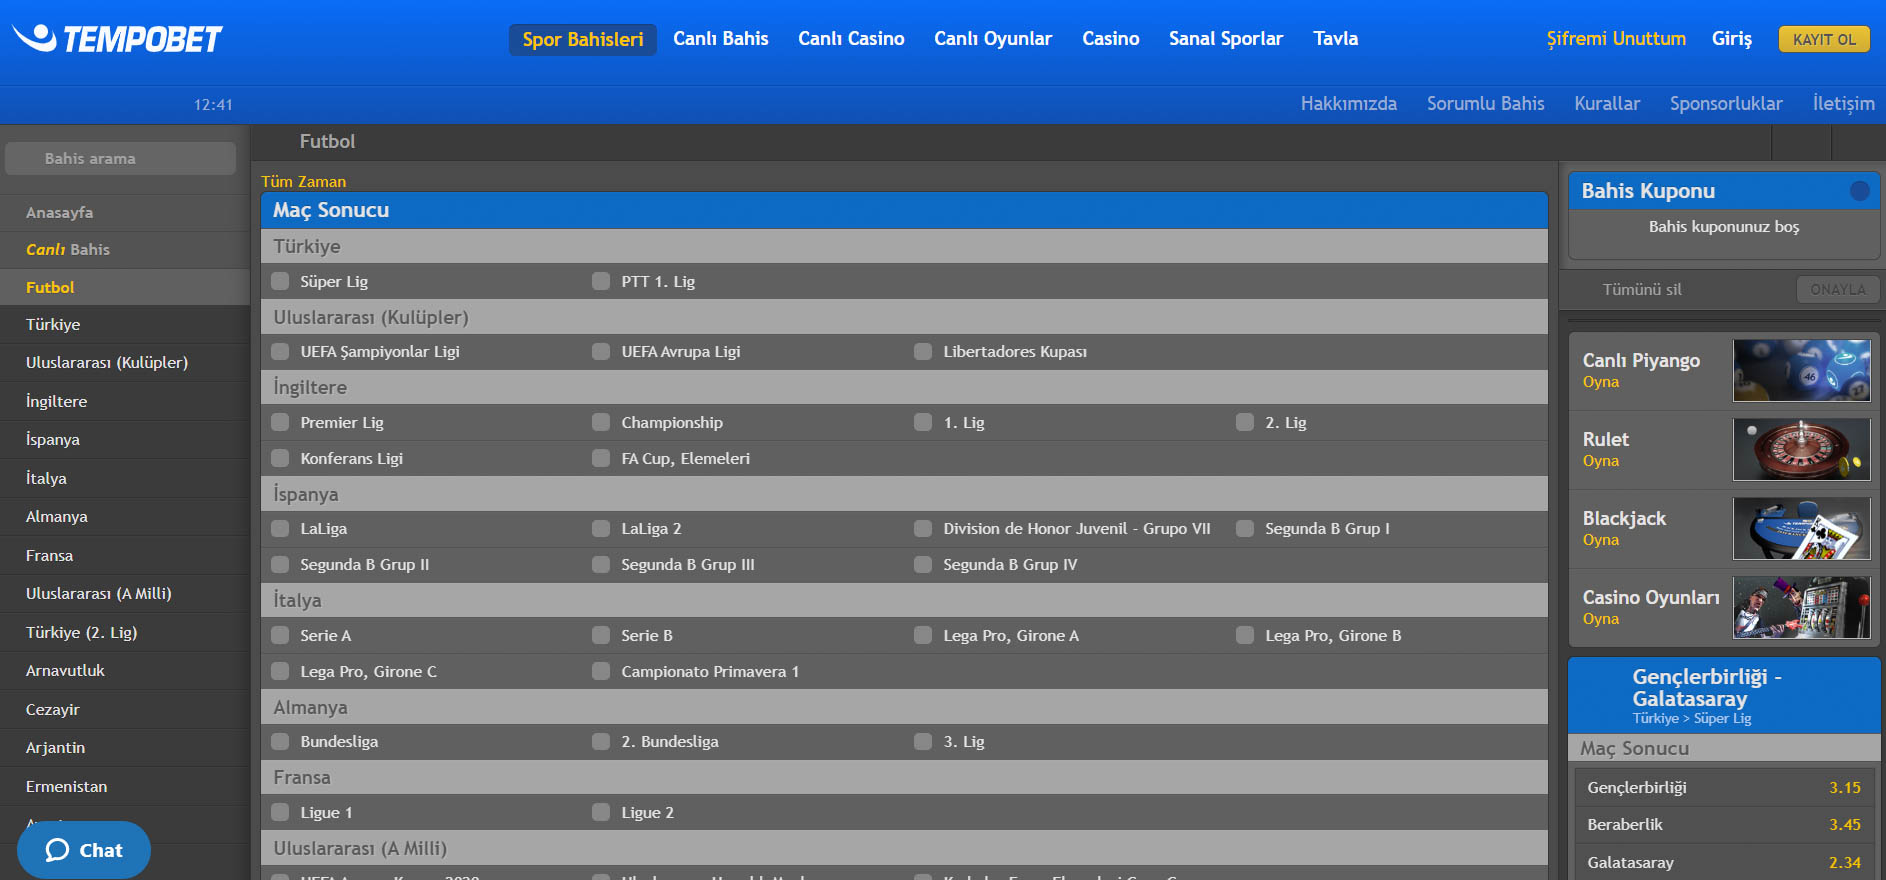1886x880 pixels.
Task: Go to the İletişim contact page
Action: (1844, 104)
